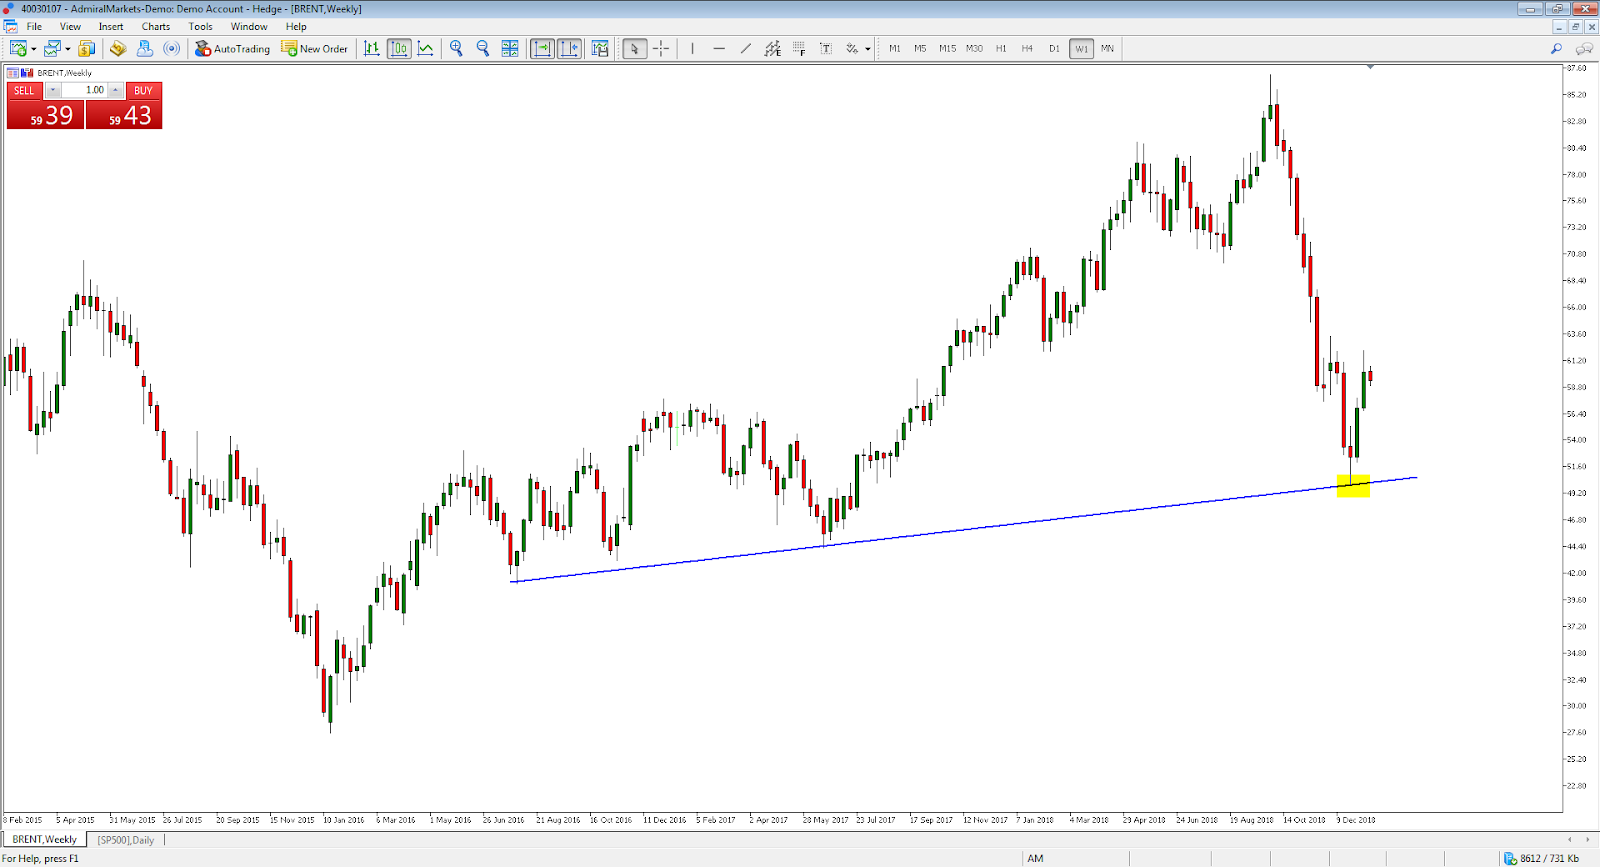Switch to D1 daily timeframe
The width and height of the screenshot is (1600, 867).
pyautogui.click(x=1054, y=48)
